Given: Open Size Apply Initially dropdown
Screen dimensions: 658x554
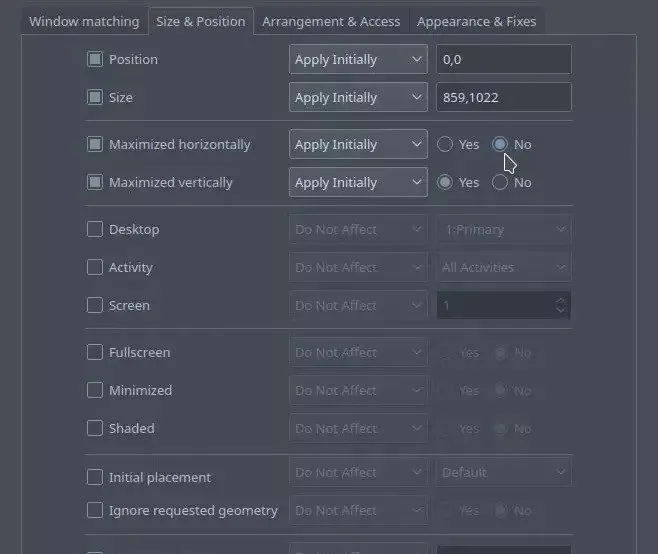Looking at the screenshot, I should point(358,97).
